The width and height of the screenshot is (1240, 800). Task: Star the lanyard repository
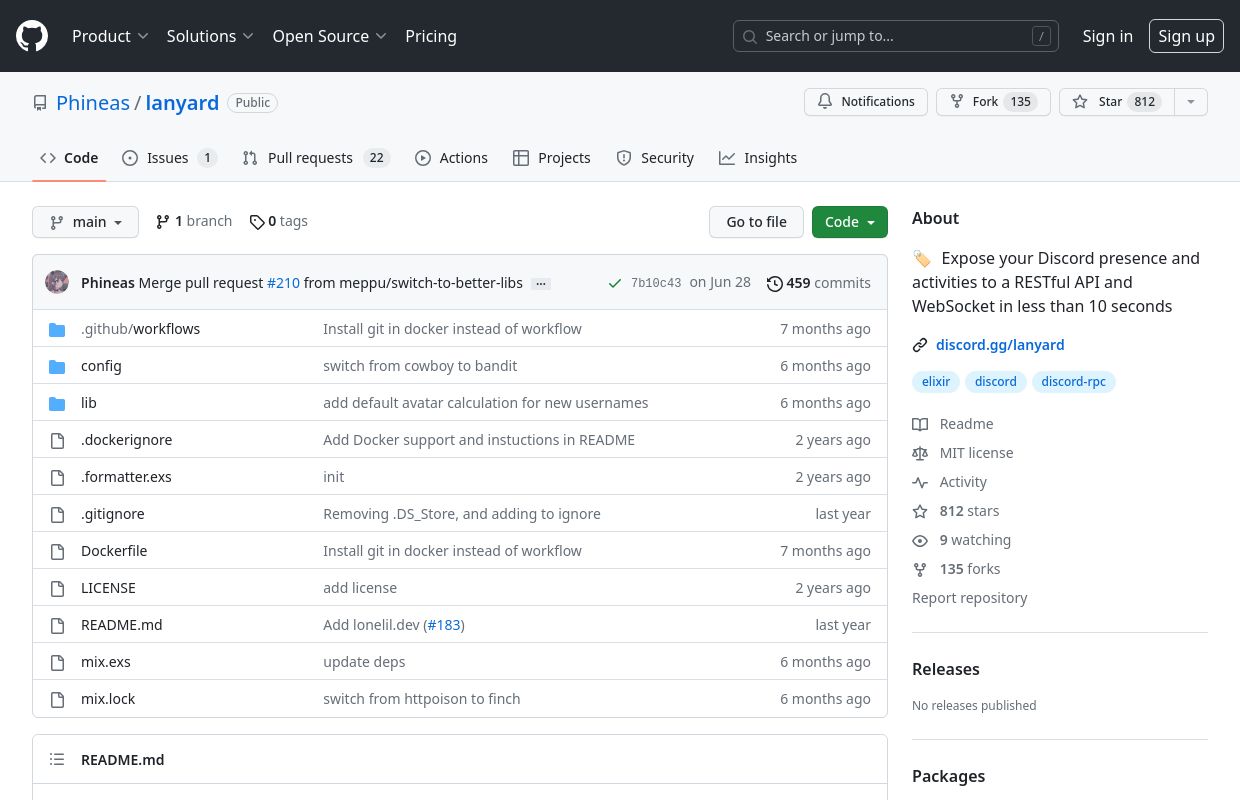(1116, 102)
